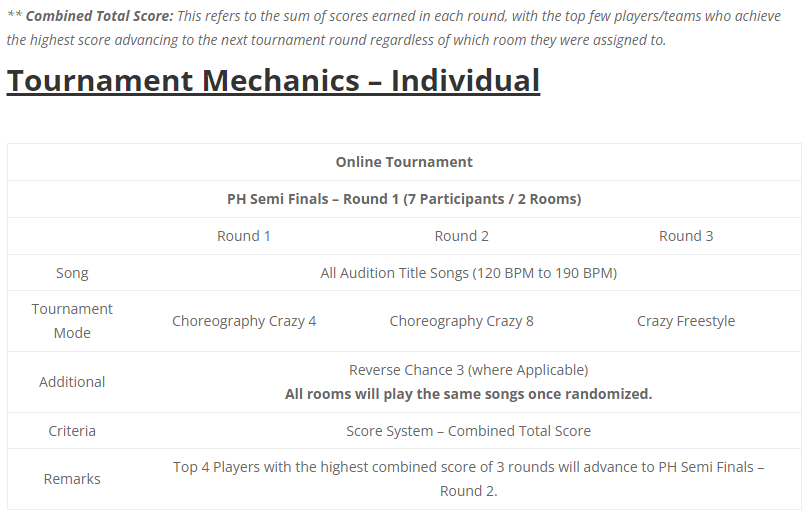812x526 pixels.
Task: Click "Score System – Combined Total Score" cell
Action: pos(468,431)
